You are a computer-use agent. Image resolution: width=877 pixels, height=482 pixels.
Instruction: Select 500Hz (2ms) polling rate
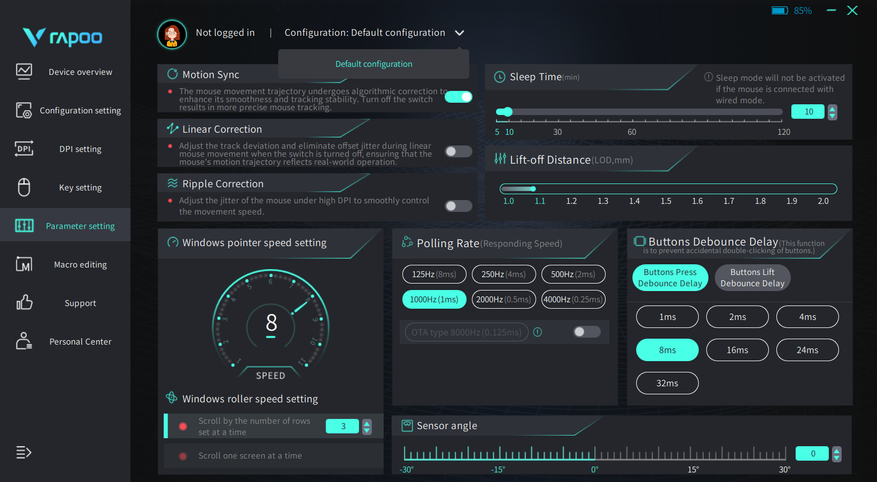pyautogui.click(x=573, y=274)
